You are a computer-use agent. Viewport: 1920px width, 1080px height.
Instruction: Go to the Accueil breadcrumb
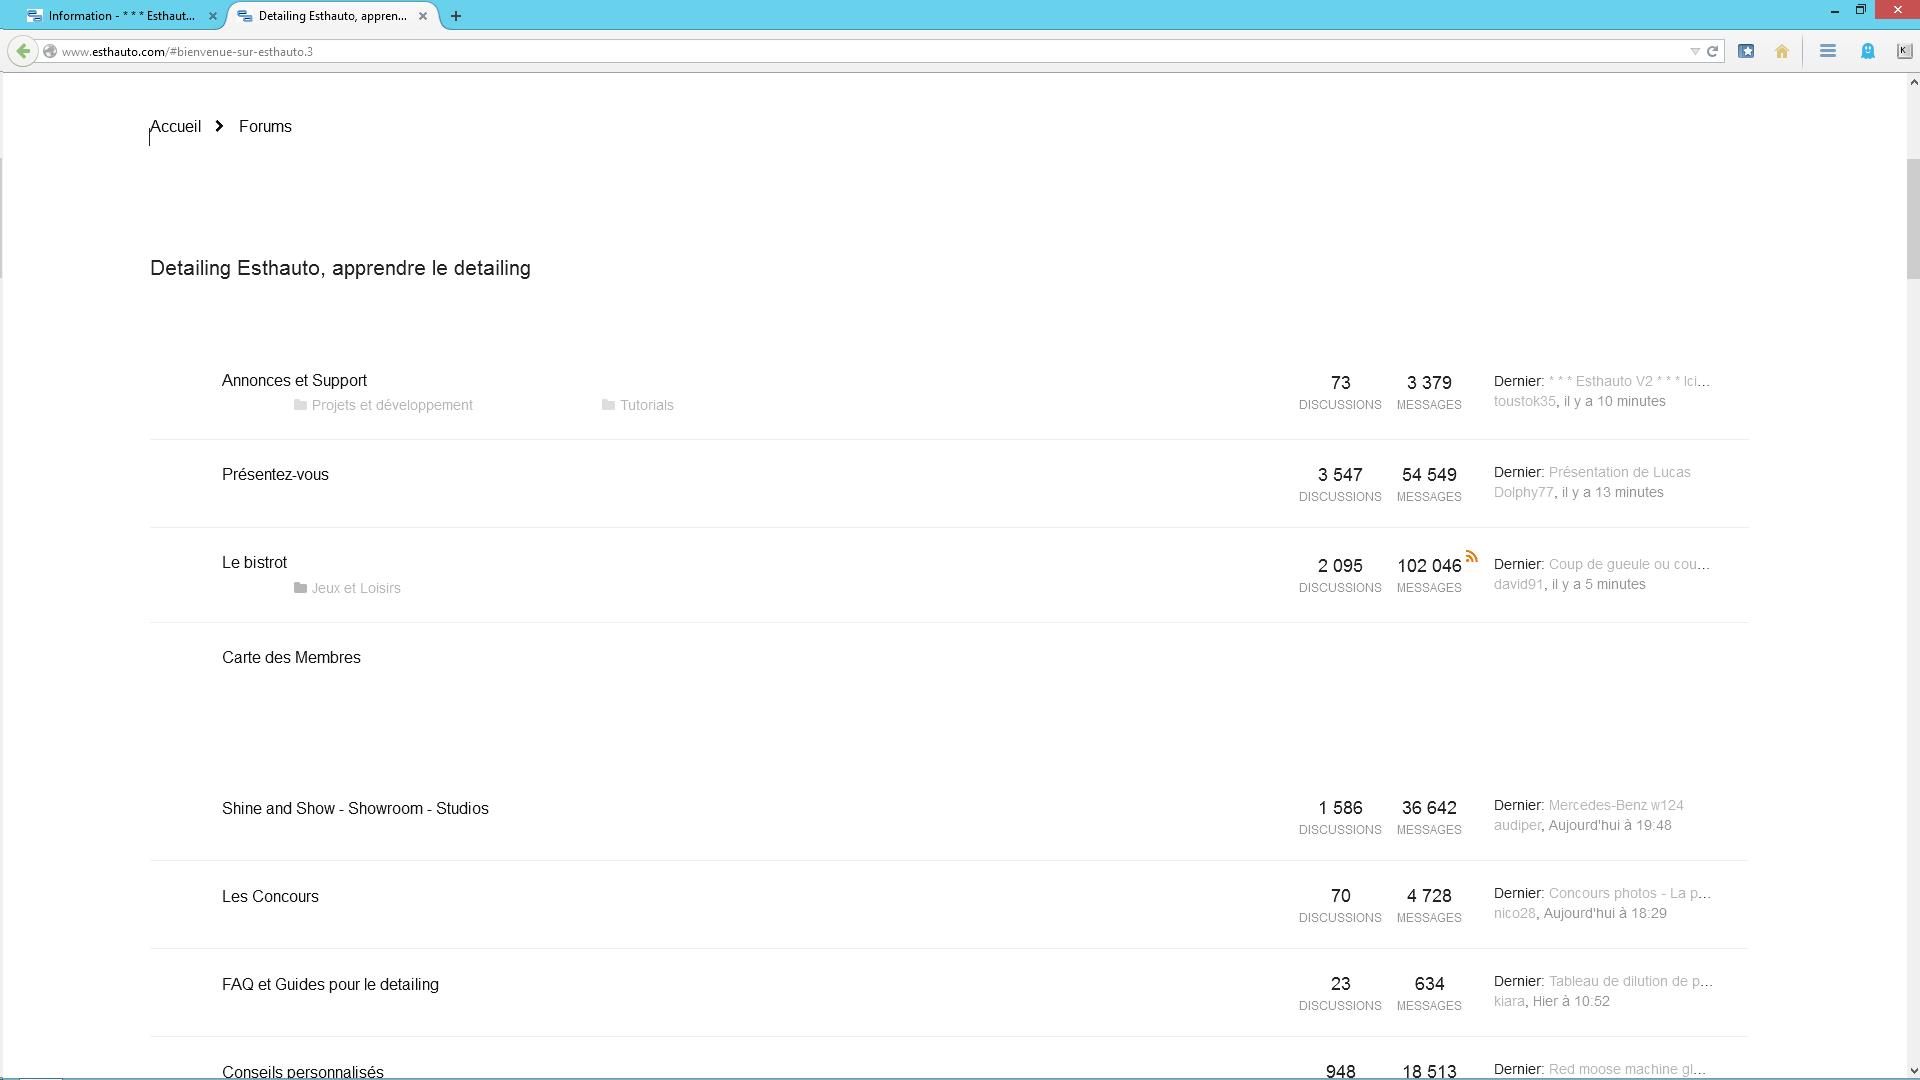(x=176, y=127)
